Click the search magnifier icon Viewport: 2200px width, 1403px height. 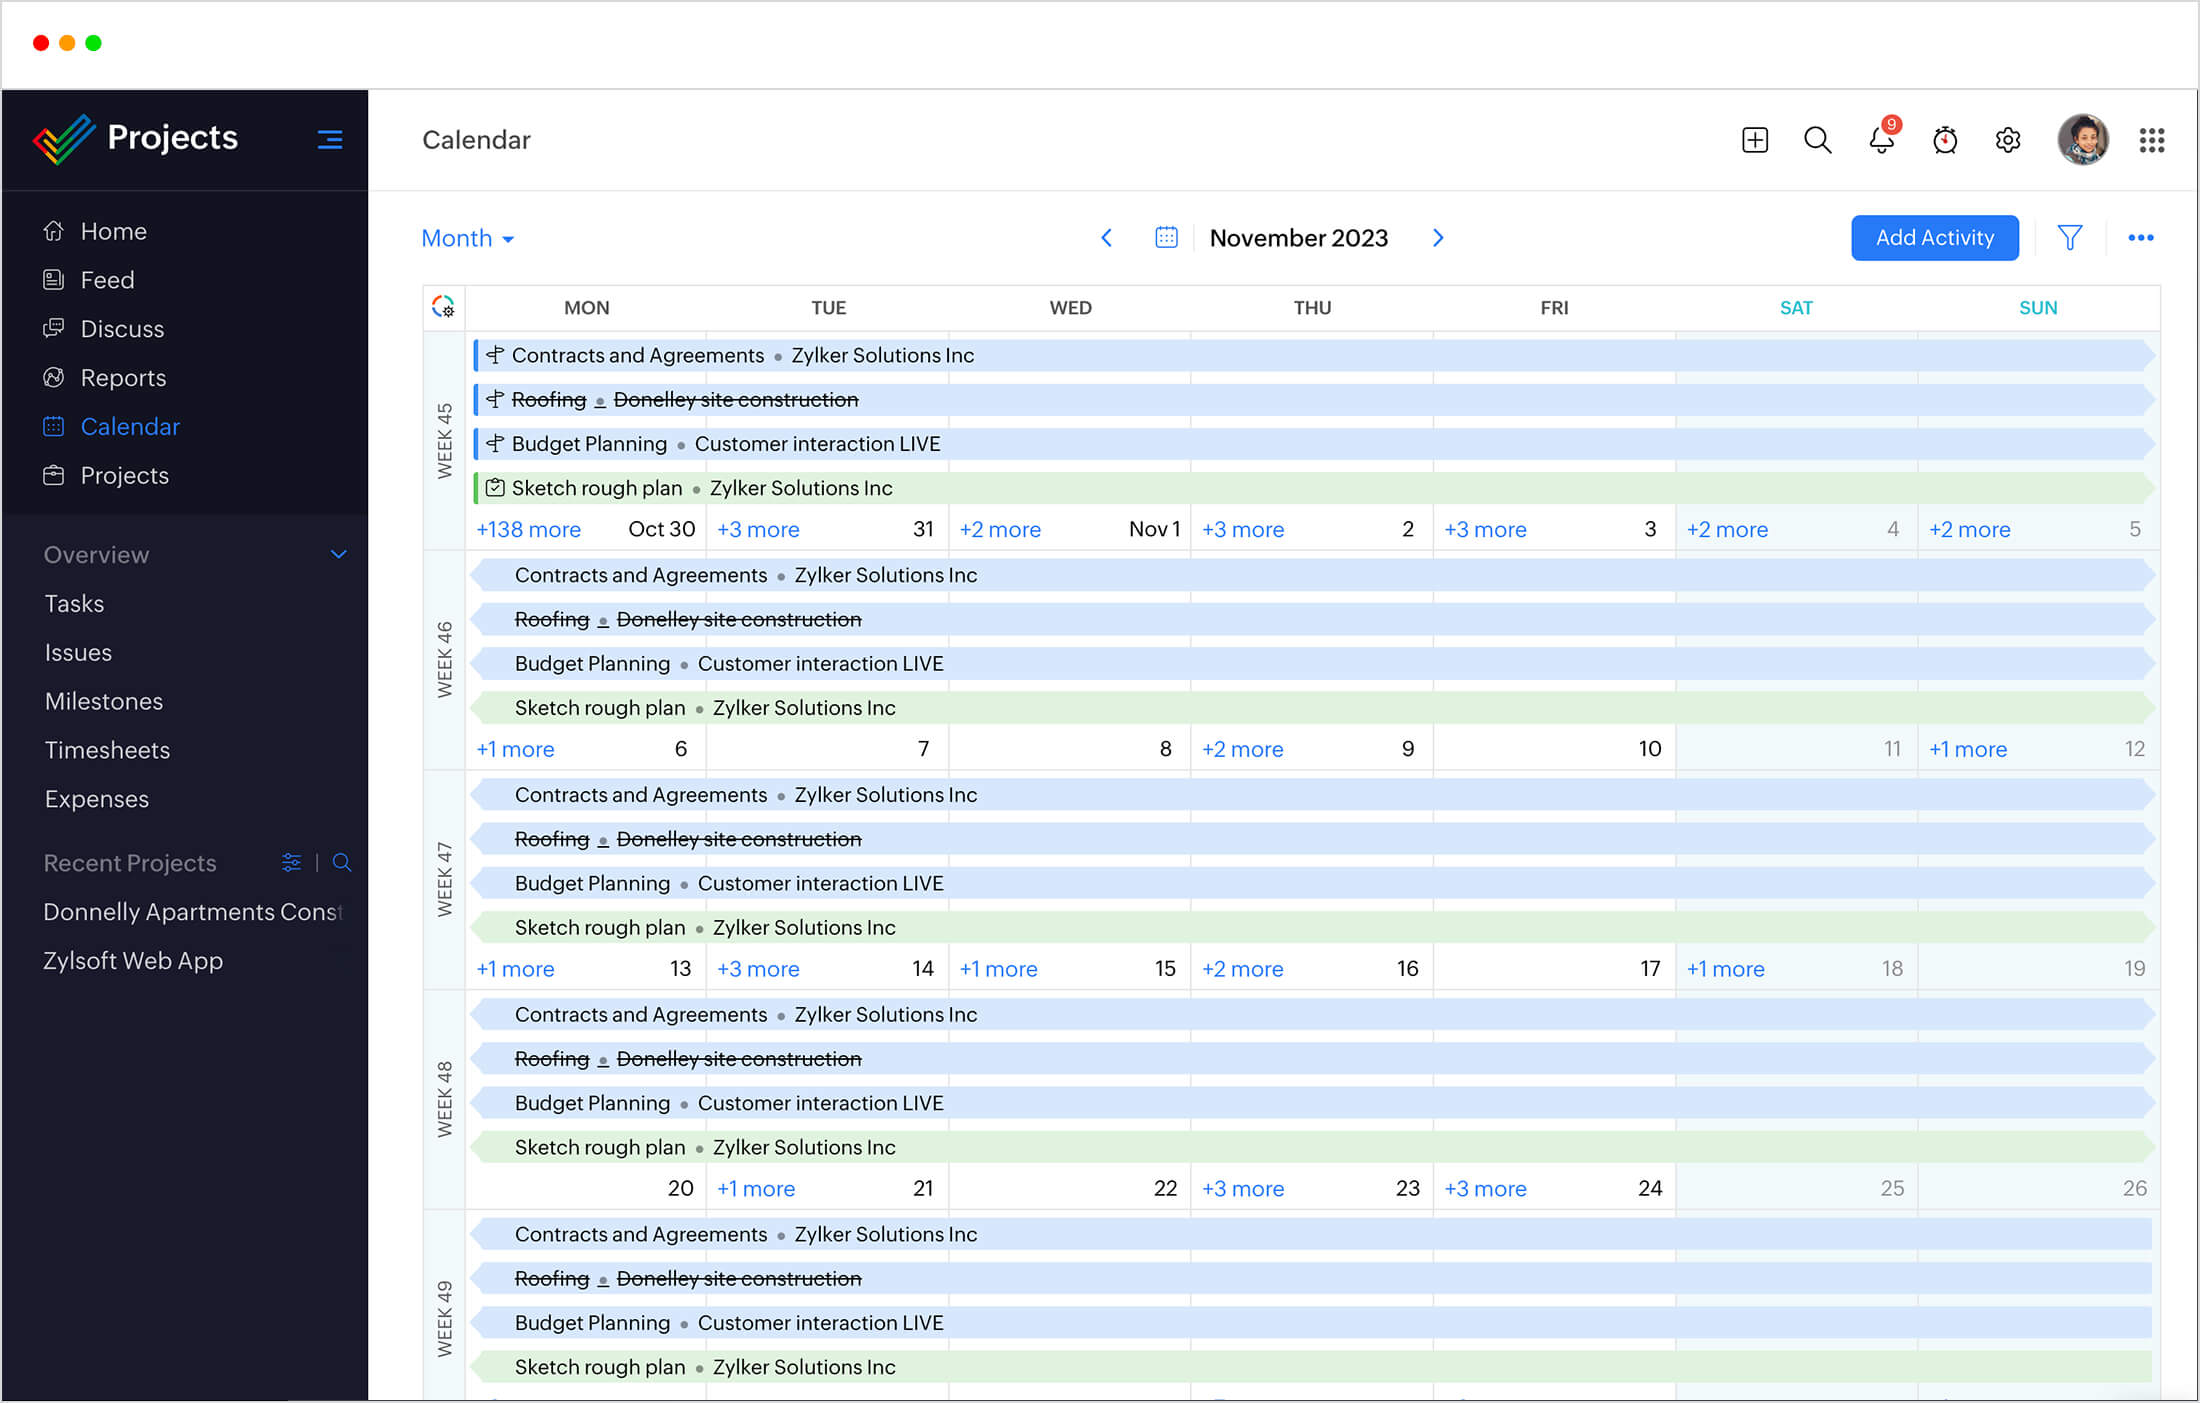pyautogui.click(x=1817, y=139)
